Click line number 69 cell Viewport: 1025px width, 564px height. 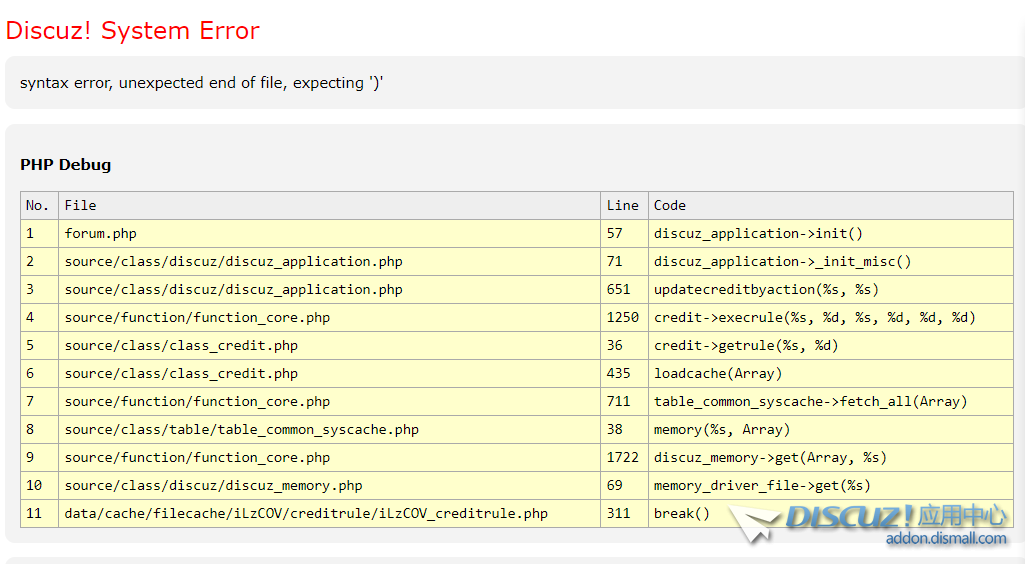624,486
